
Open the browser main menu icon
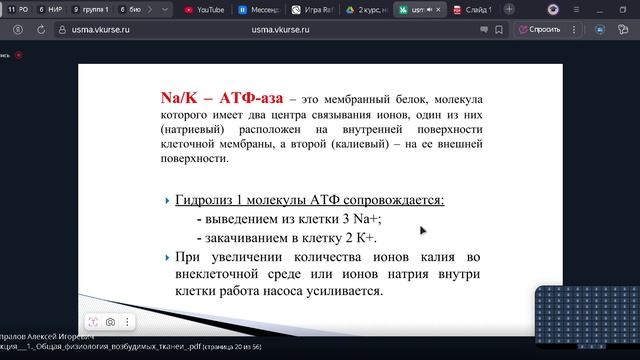pos(576,9)
